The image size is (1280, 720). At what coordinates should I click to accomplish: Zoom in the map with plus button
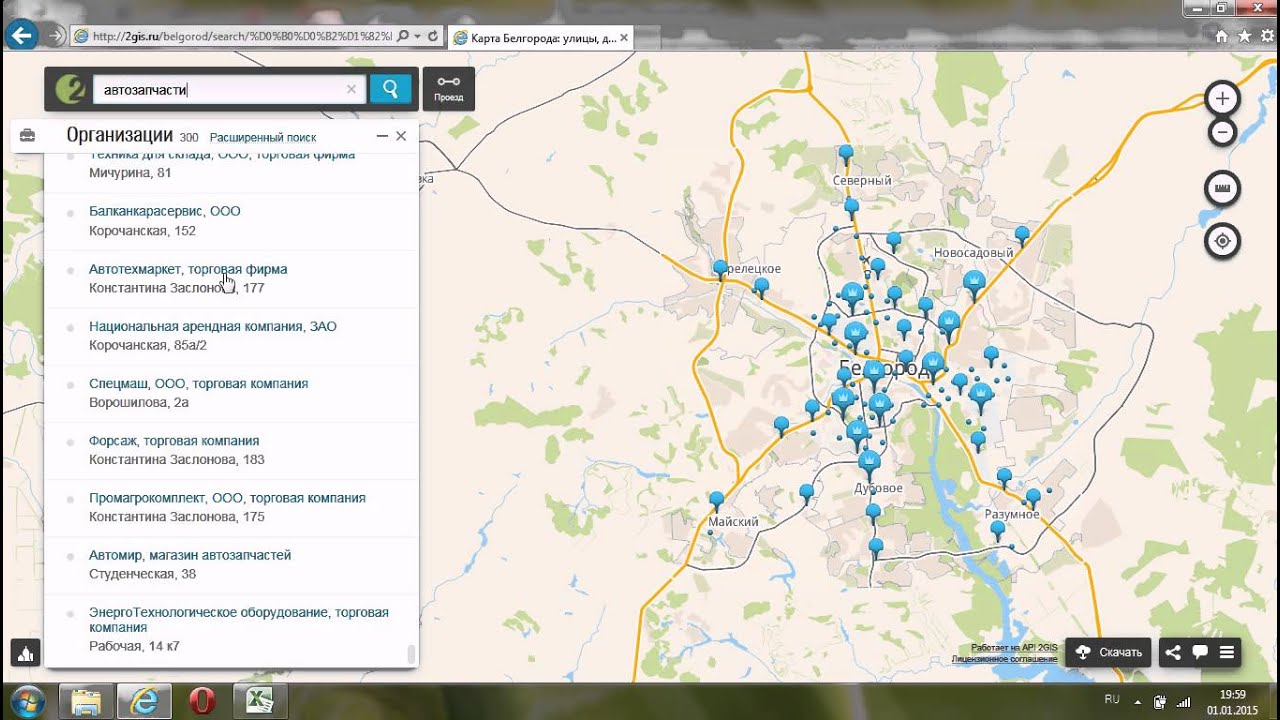(x=1222, y=98)
